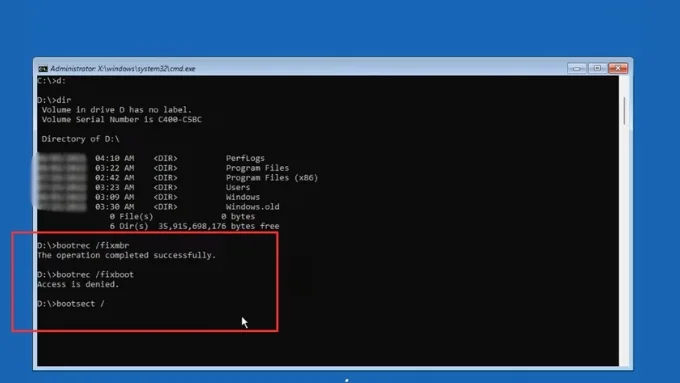Viewport: 680px width, 383px height.
Task: Maximize the cmd.exe window
Action: [597, 68]
